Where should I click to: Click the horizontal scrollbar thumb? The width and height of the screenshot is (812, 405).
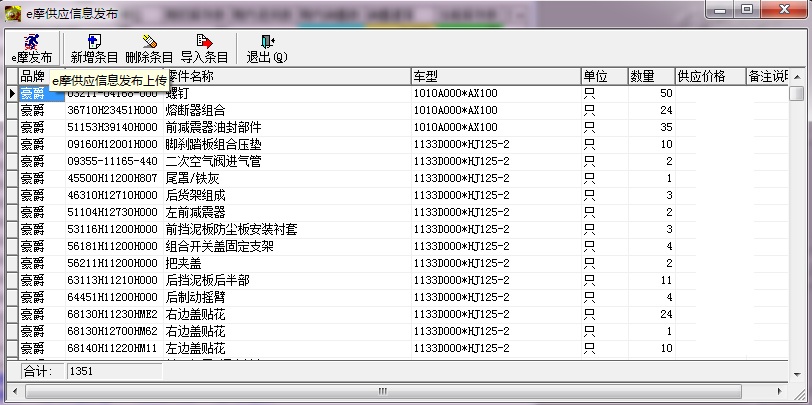(383, 391)
